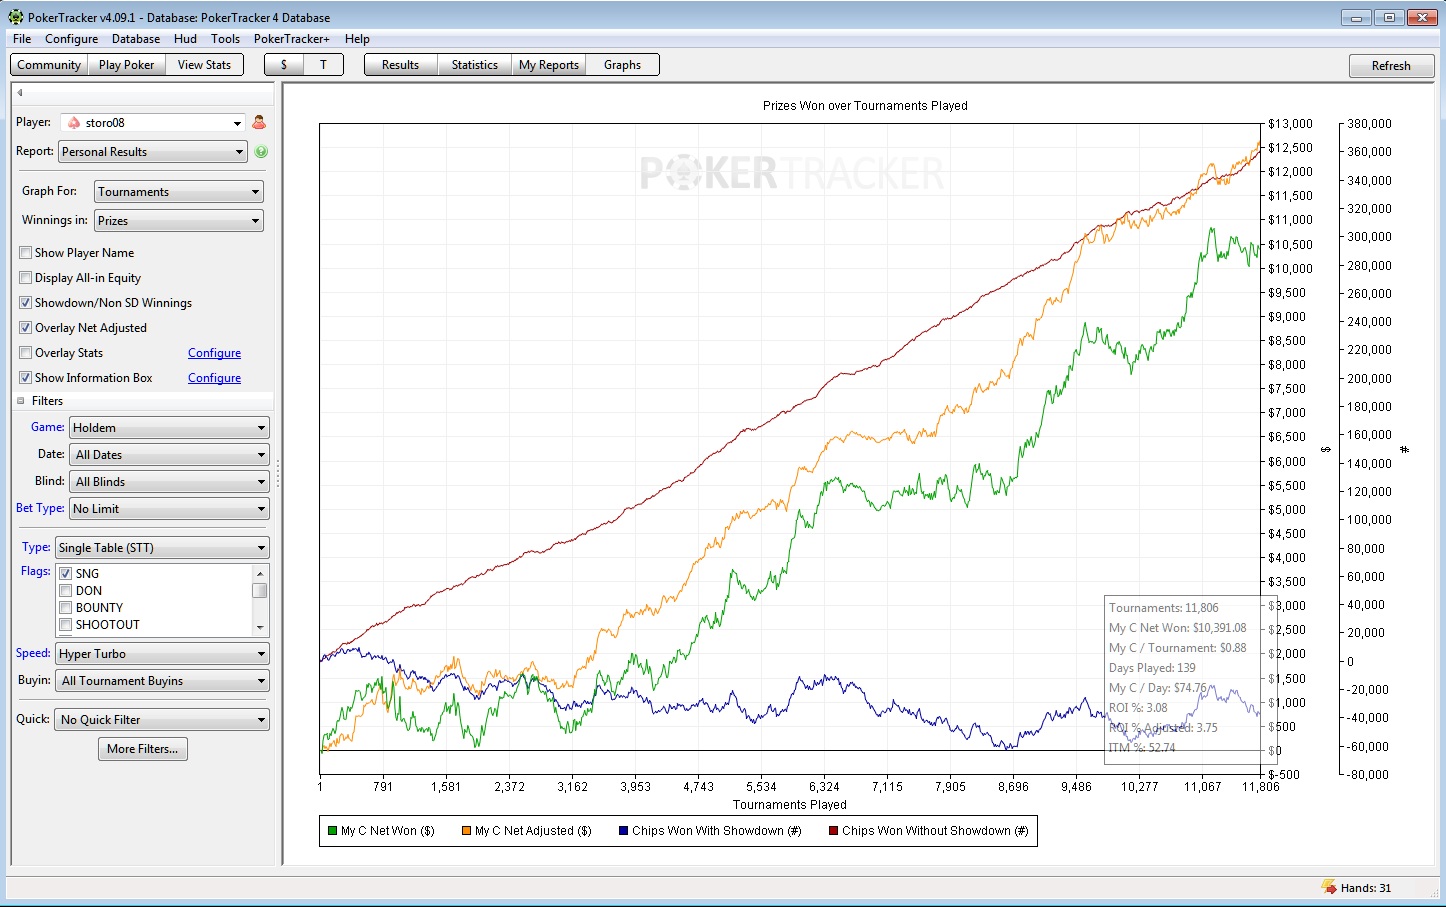Collapse the Filters section
This screenshot has height=907, width=1446.
click(x=21, y=401)
